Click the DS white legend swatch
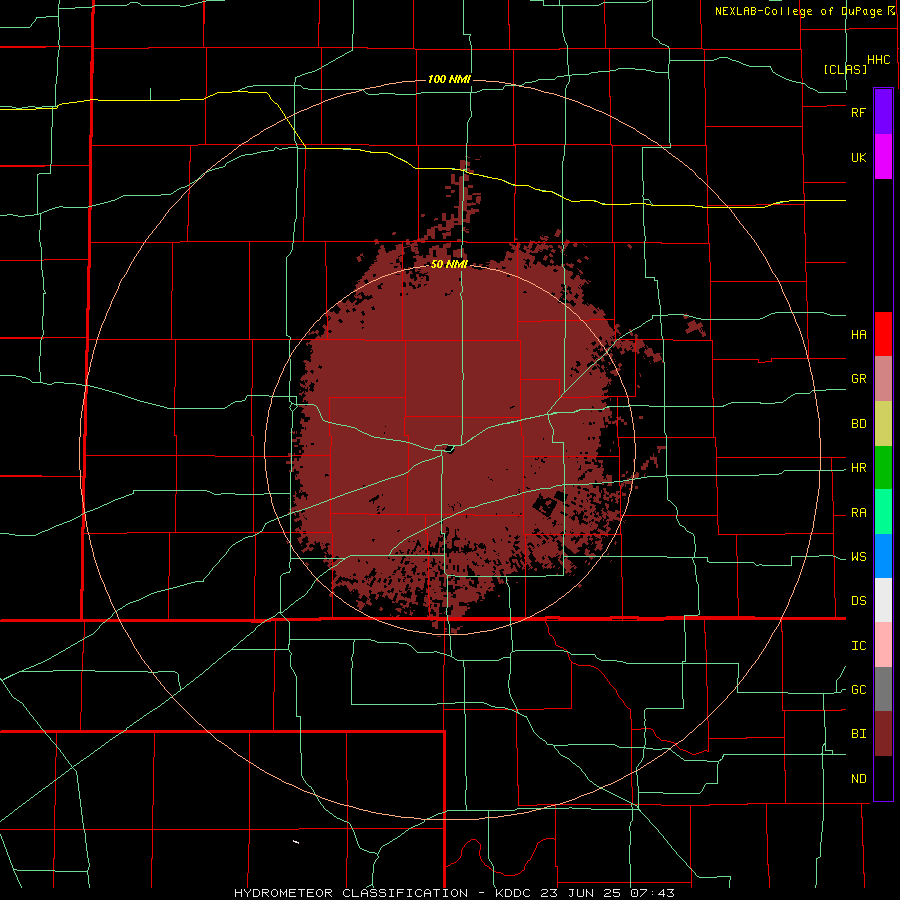This screenshot has width=900, height=900. pos(883,600)
